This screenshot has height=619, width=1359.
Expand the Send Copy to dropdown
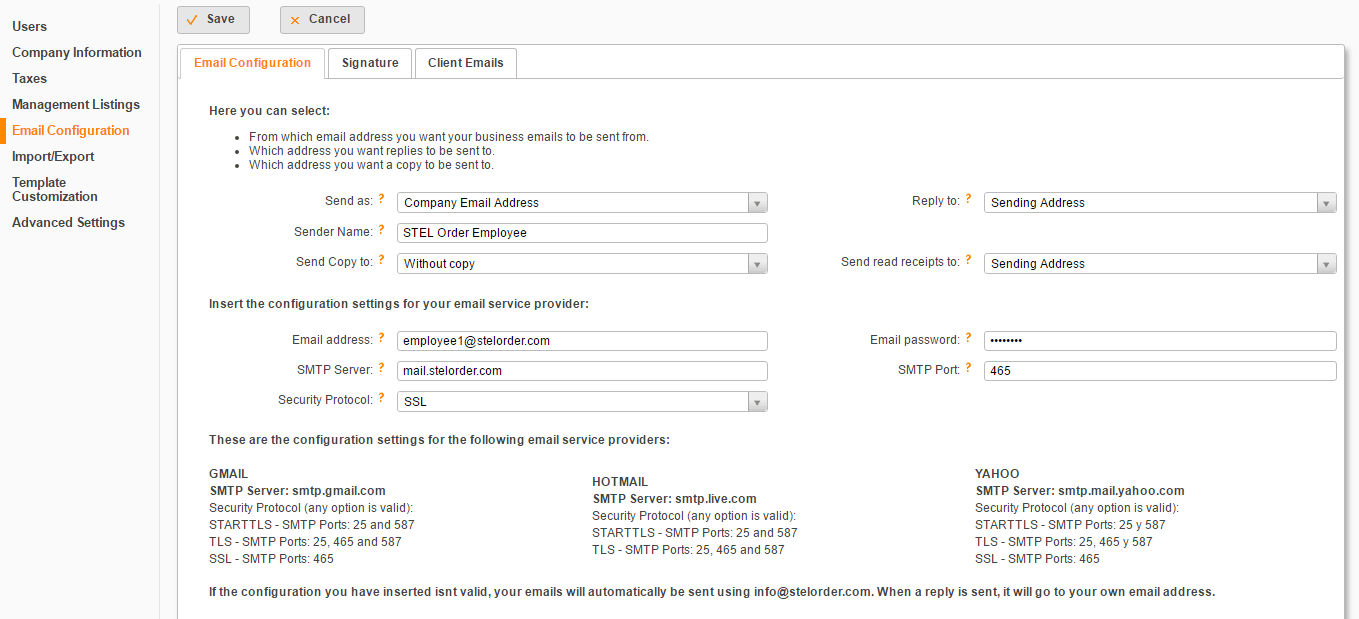[x=582, y=264]
